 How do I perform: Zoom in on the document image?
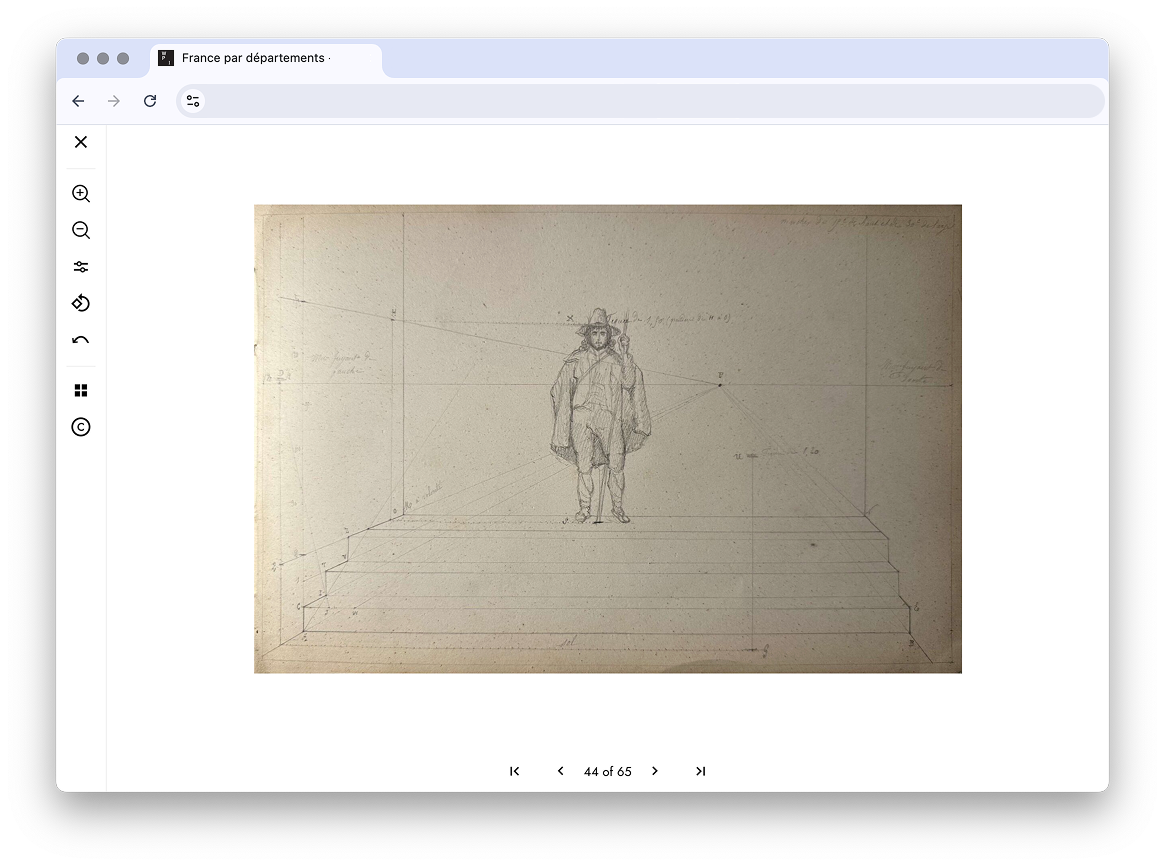pos(80,193)
